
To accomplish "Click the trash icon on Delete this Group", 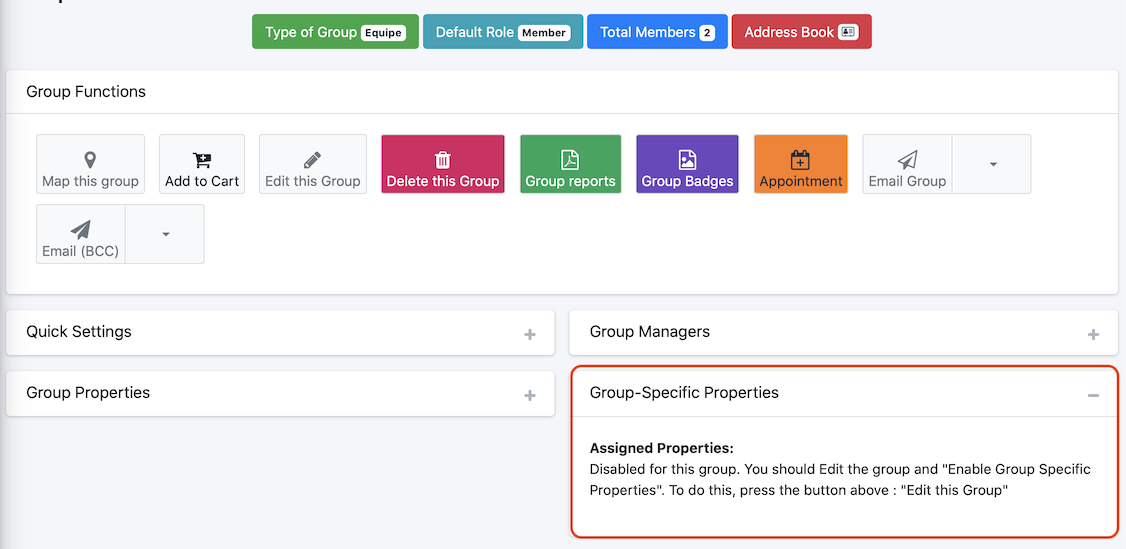I will pos(442,159).
